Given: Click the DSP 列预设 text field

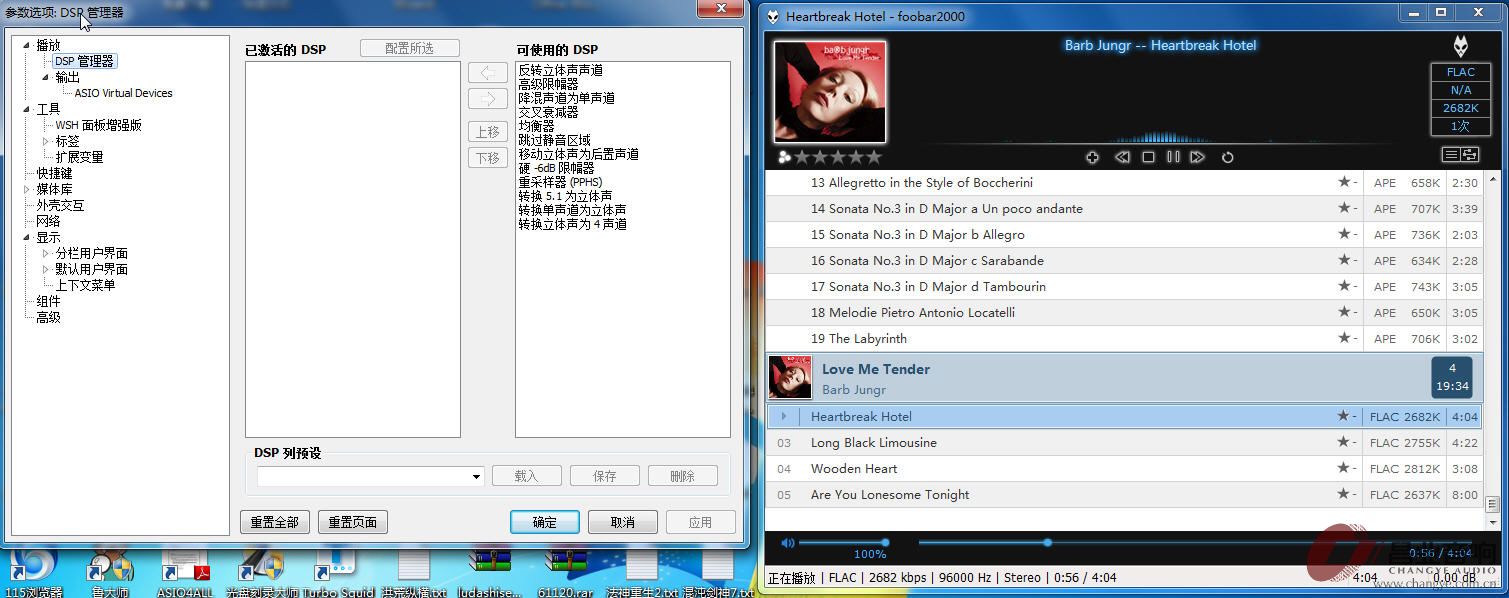Looking at the screenshot, I should click(x=363, y=477).
